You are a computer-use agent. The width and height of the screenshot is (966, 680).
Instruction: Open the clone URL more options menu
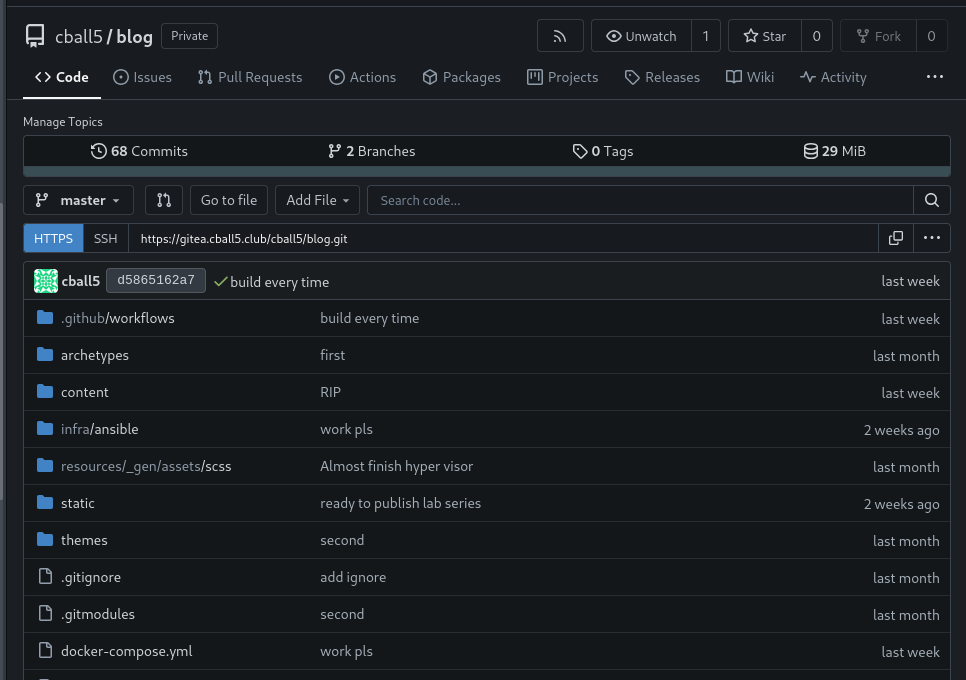tap(932, 238)
